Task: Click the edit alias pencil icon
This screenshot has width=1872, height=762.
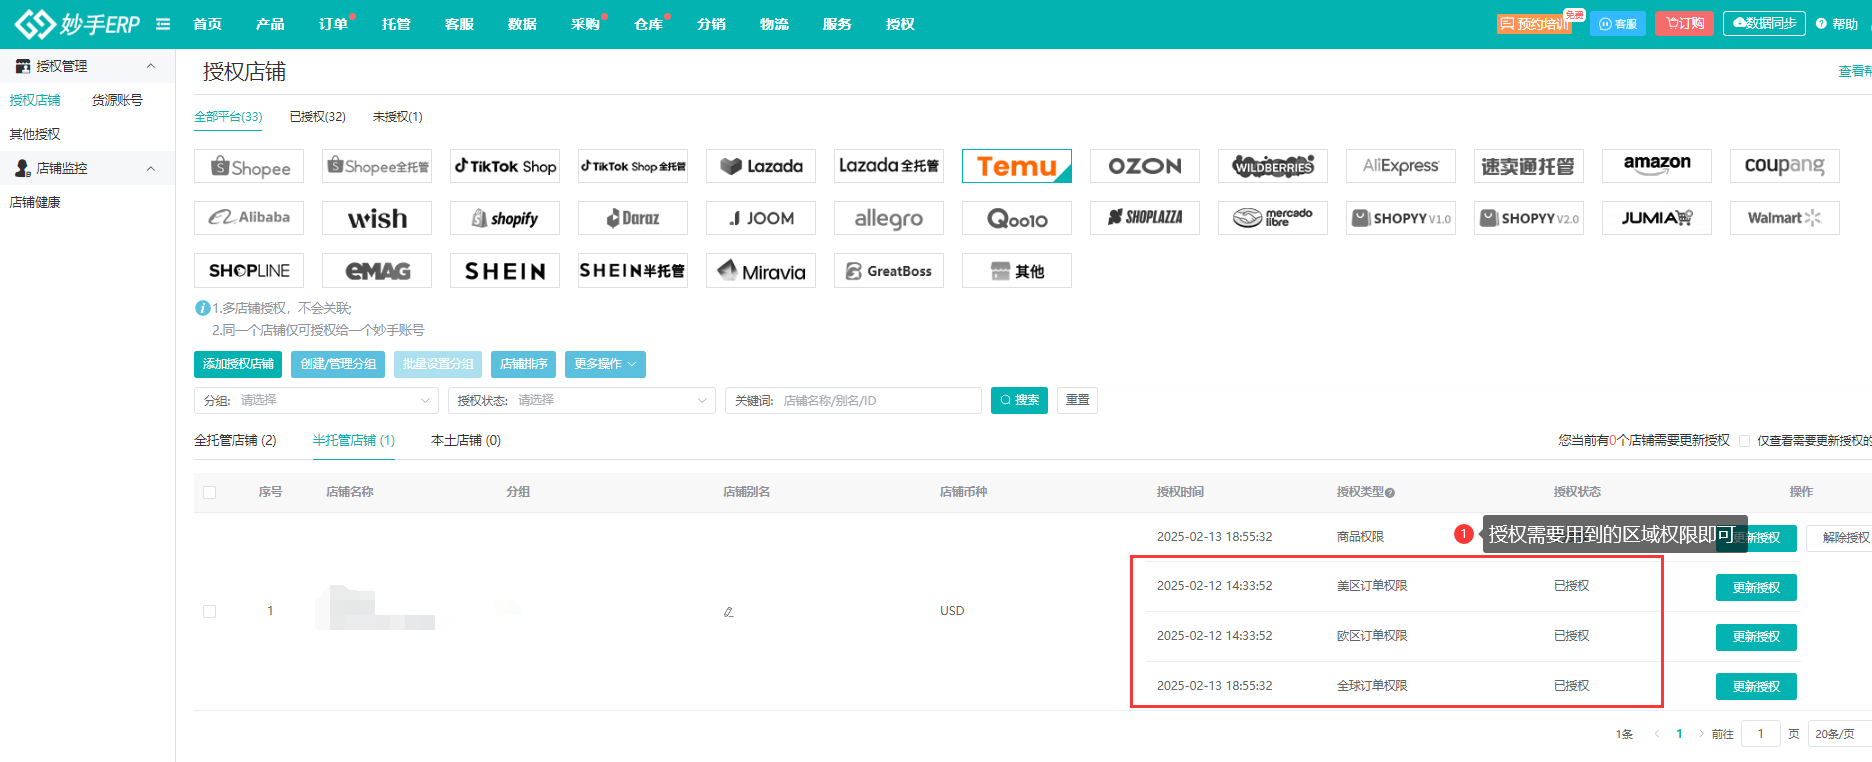Action: 728,612
